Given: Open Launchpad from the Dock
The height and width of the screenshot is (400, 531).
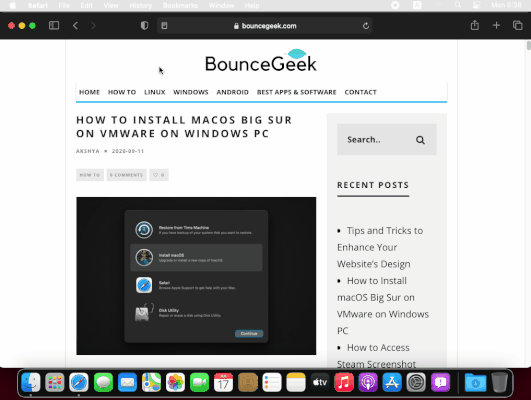Looking at the screenshot, I should 55,382.
